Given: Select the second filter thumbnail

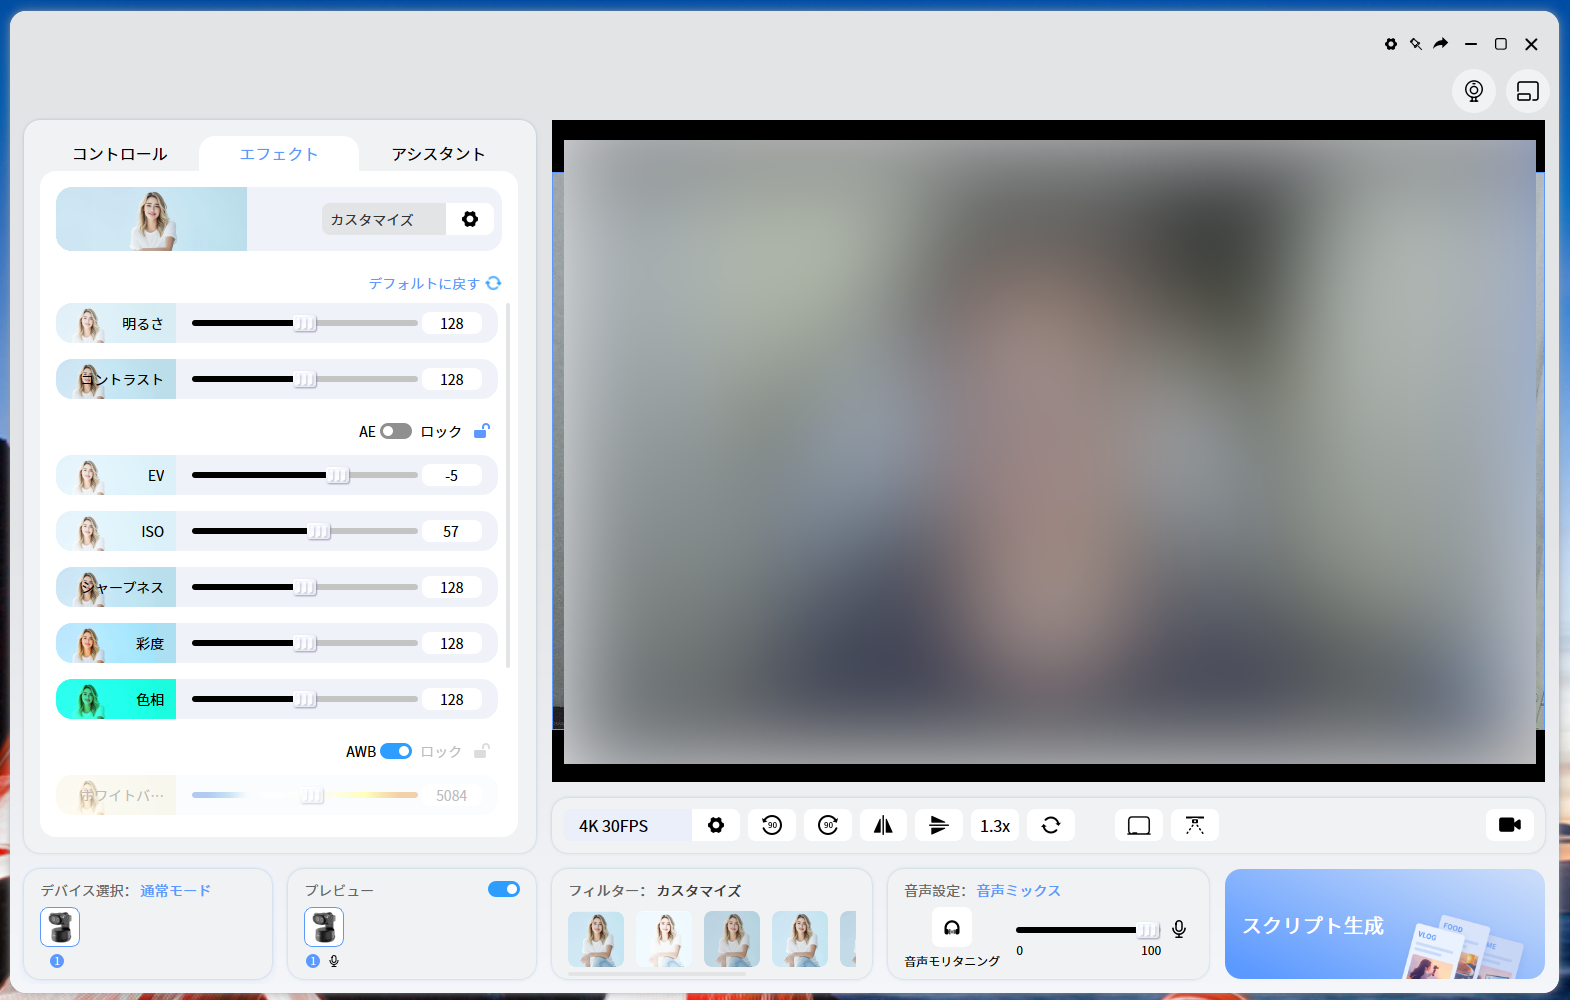Looking at the screenshot, I should pos(664,939).
